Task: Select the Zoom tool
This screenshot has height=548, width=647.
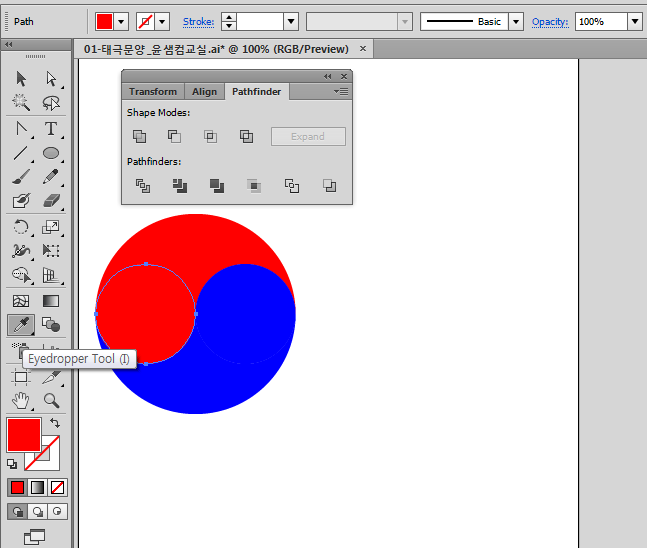Action: (51, 400)
